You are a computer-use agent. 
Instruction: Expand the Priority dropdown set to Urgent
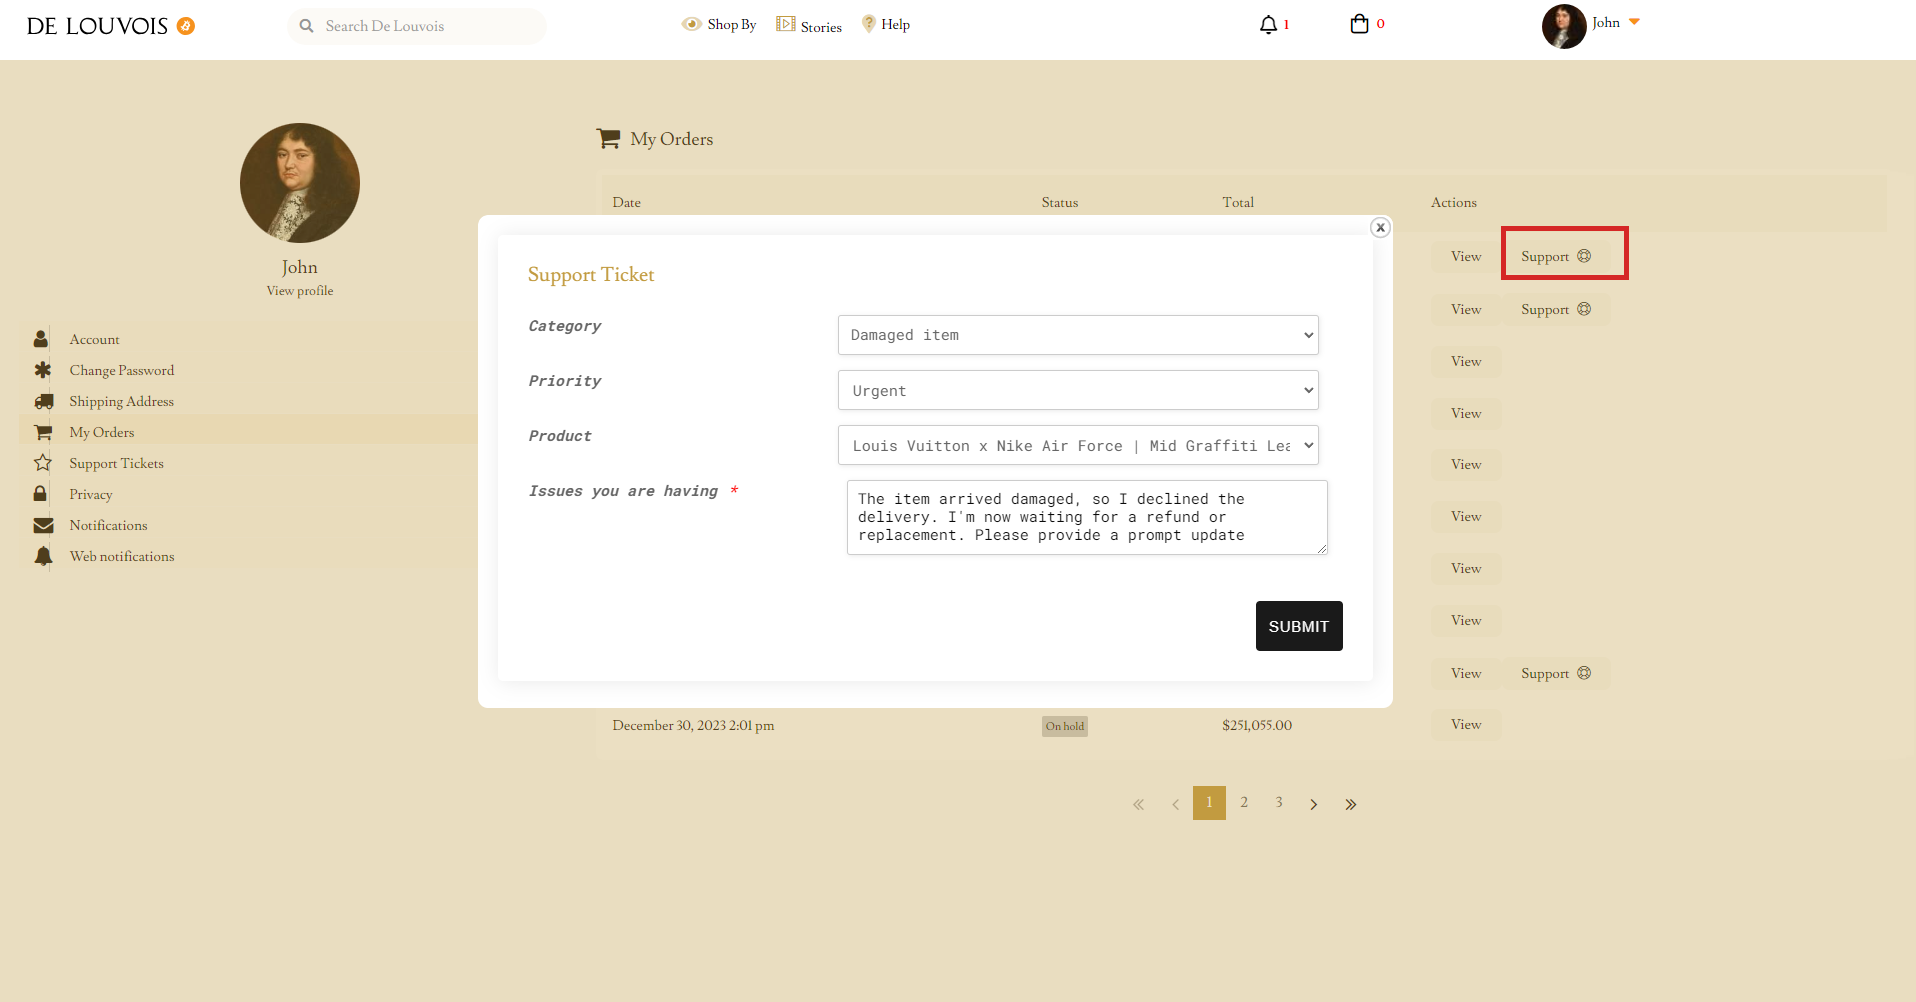point(1077,390)
